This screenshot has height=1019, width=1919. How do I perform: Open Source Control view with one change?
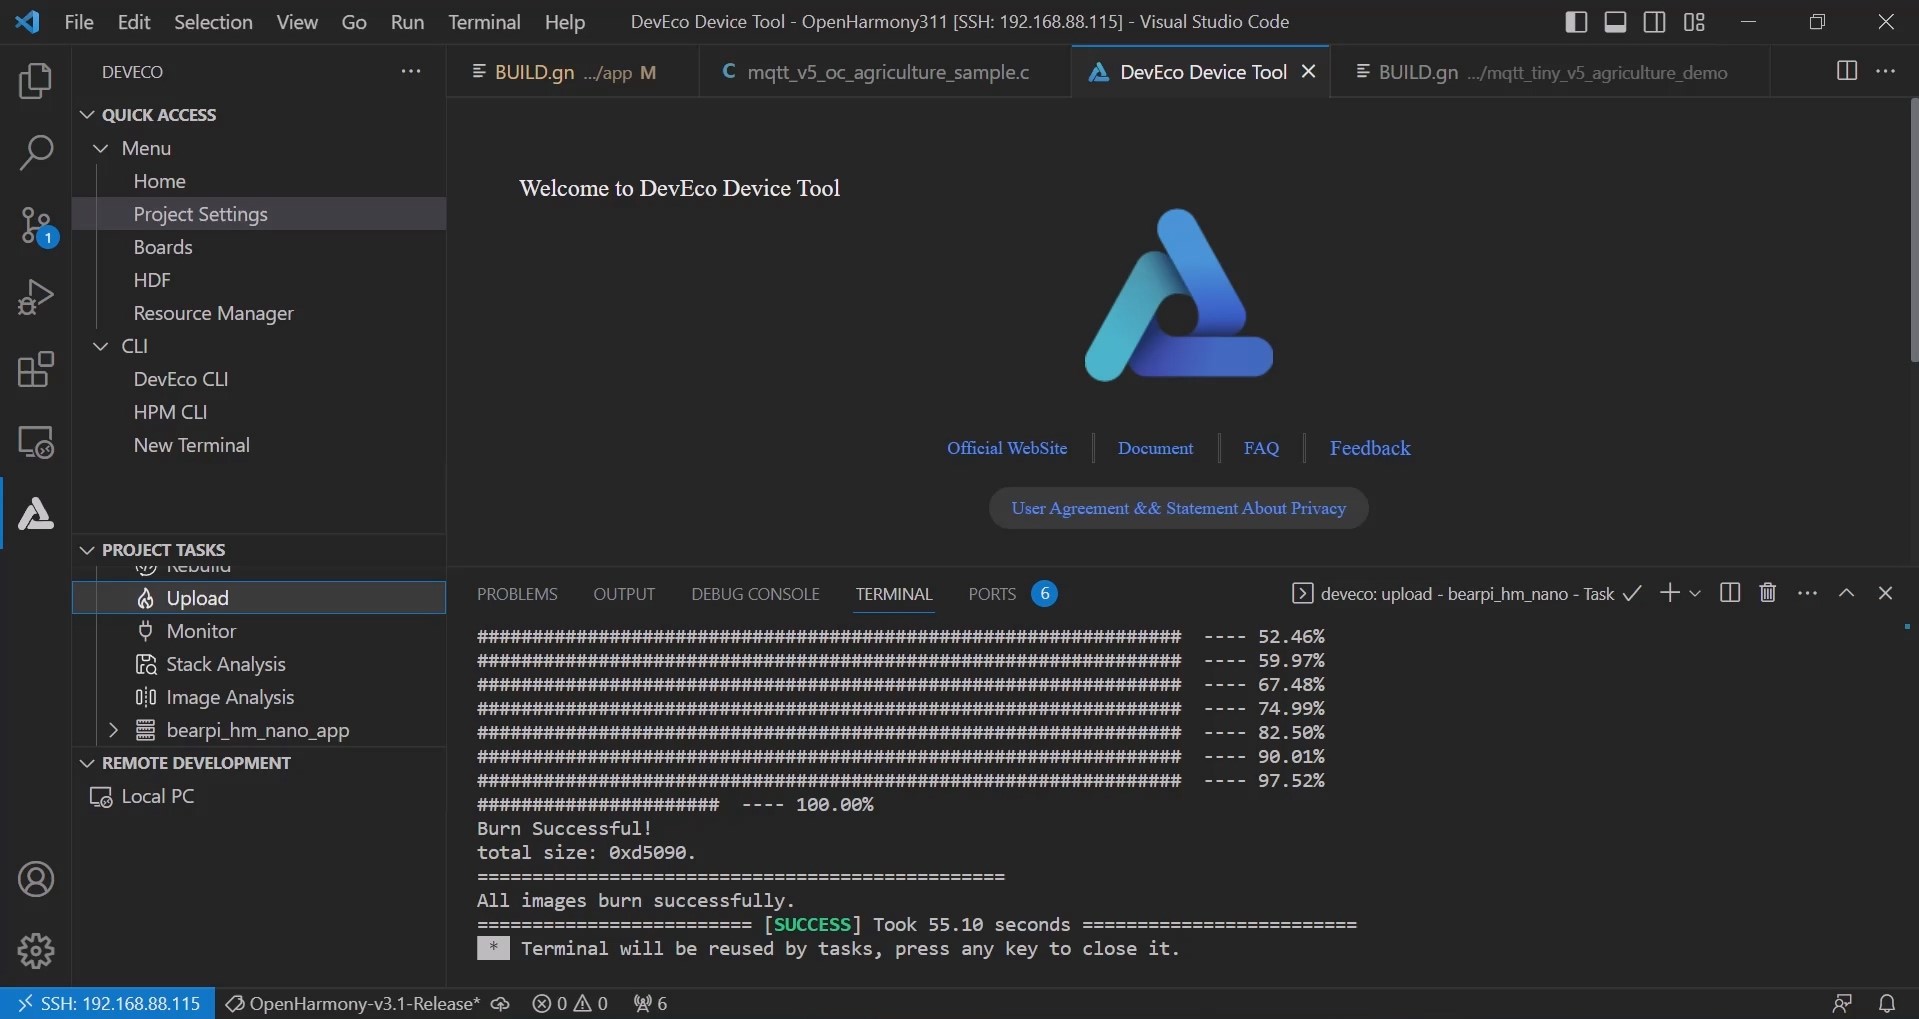tap(36, 226)
